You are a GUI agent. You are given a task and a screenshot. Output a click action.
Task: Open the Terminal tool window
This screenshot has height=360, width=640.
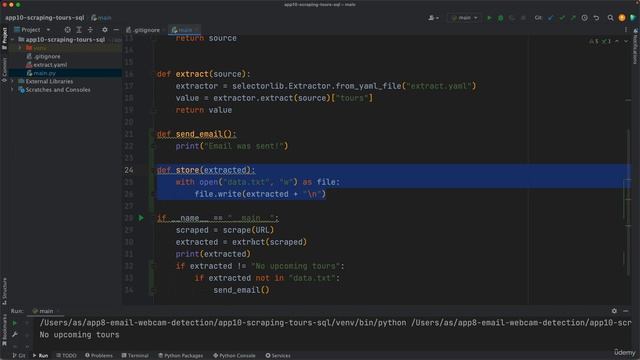(135, 356)
